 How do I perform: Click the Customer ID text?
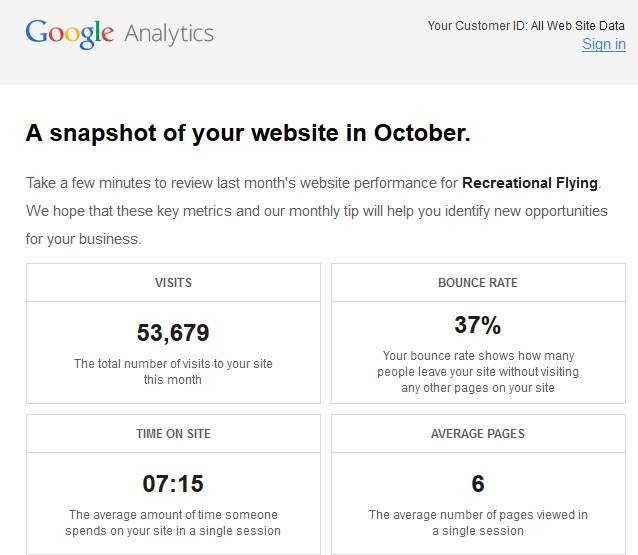526,26
